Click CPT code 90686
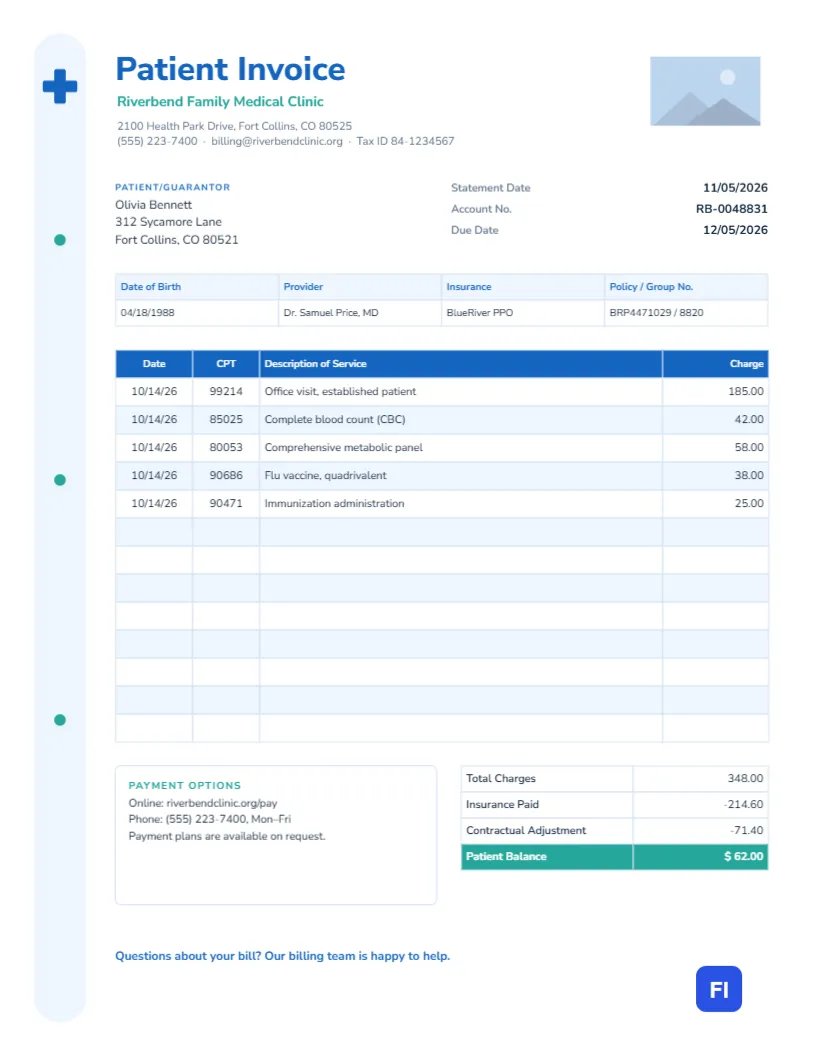This screenshot has width=816, height=1056. point(226,475)
